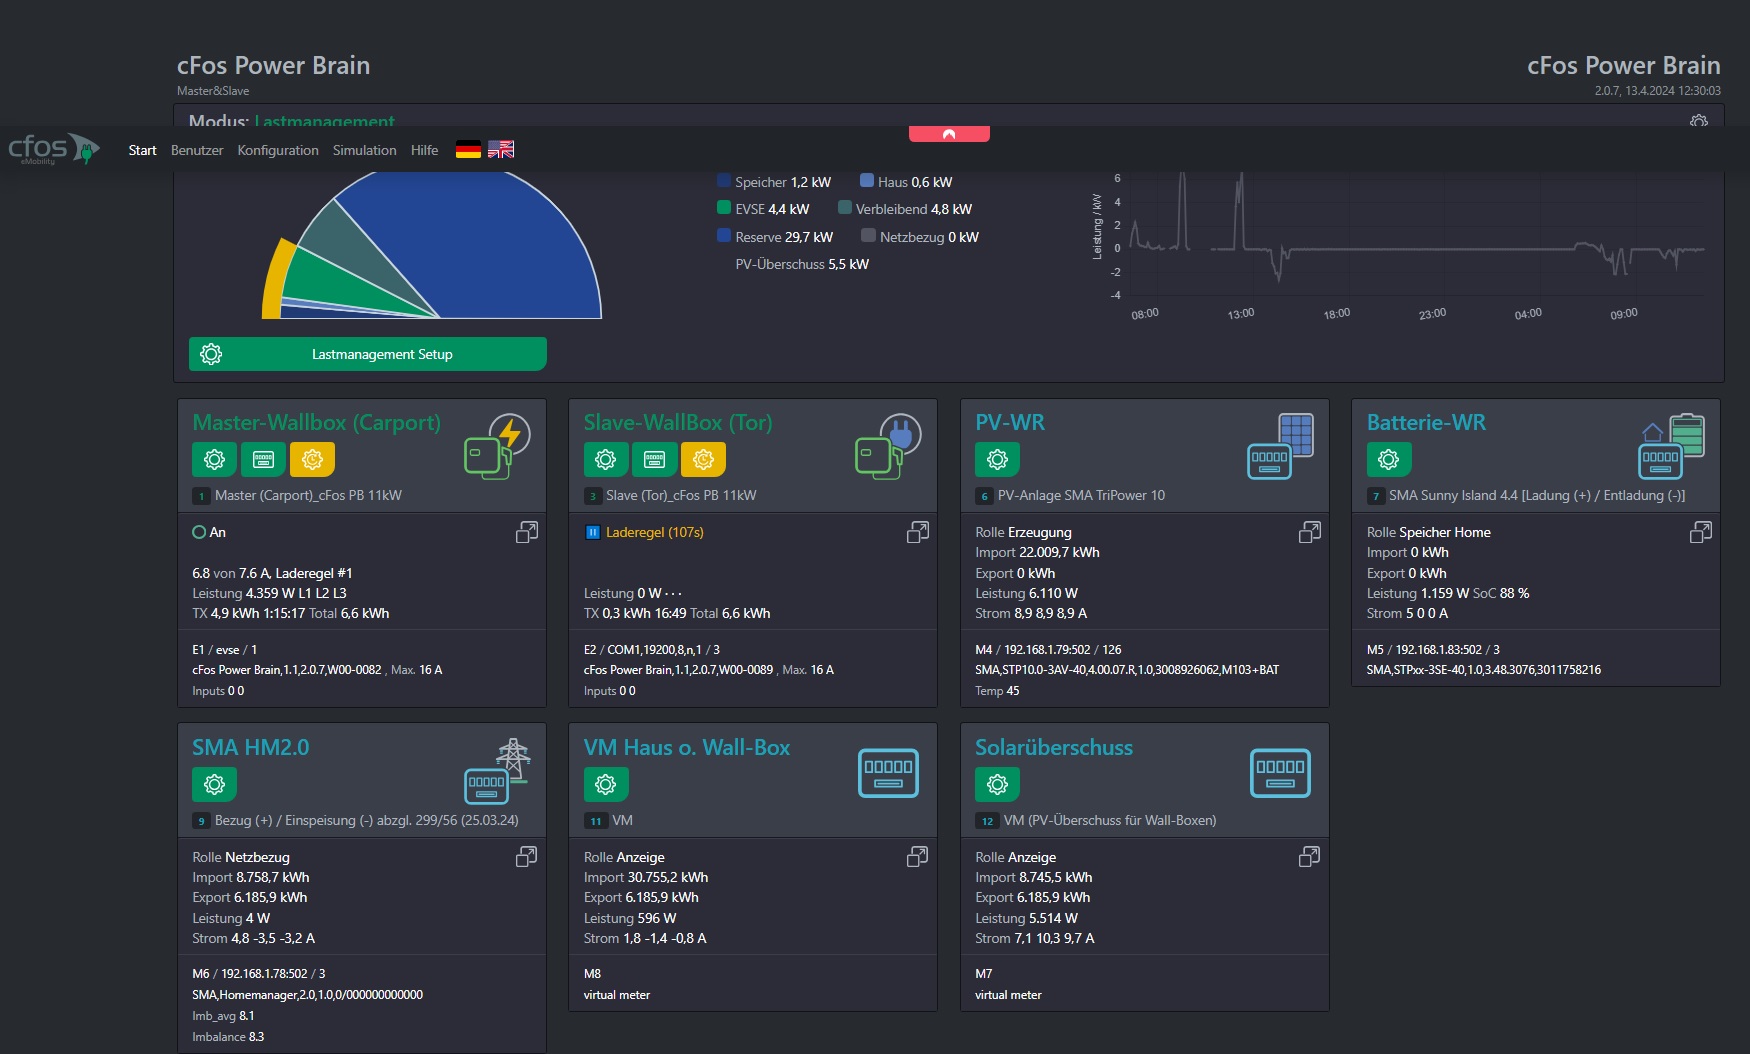Open load management settings gear at top right
The width and height of the screenshot is (1750, 1054).
pyautogui.click(x=1698, y=121)
